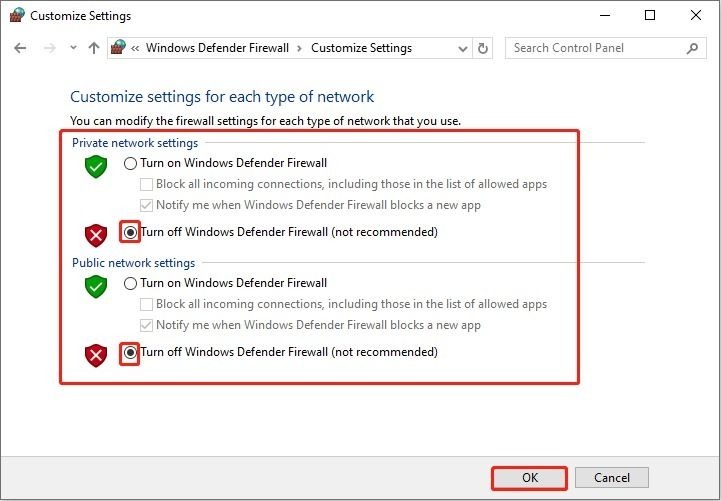This screenshot has height=501, width=721.
Task: Click the search magnifier icon
Action: coord(692,48)
